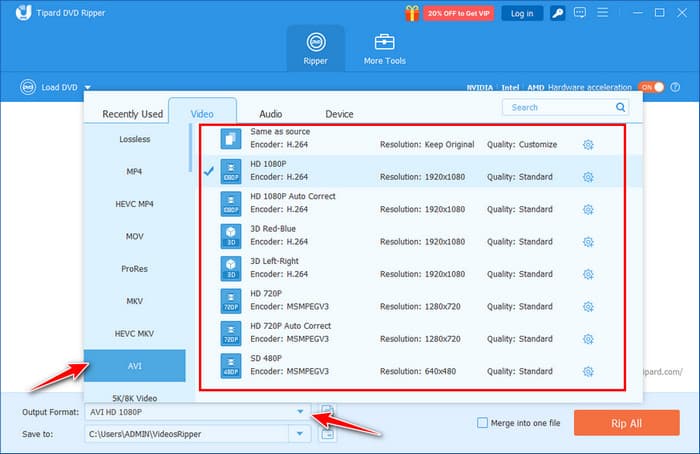Open the feedback chat bubble icon
Viewport: 700px width, 454px height.
click(581, 13)
